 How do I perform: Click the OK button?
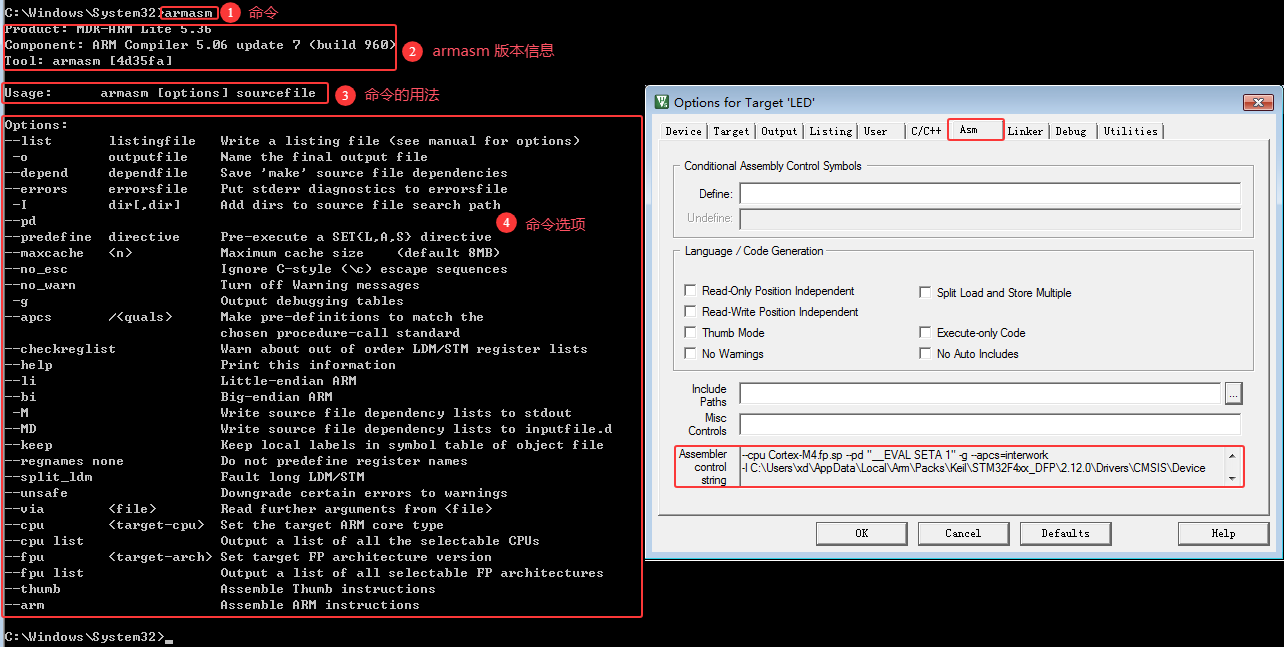861,533
